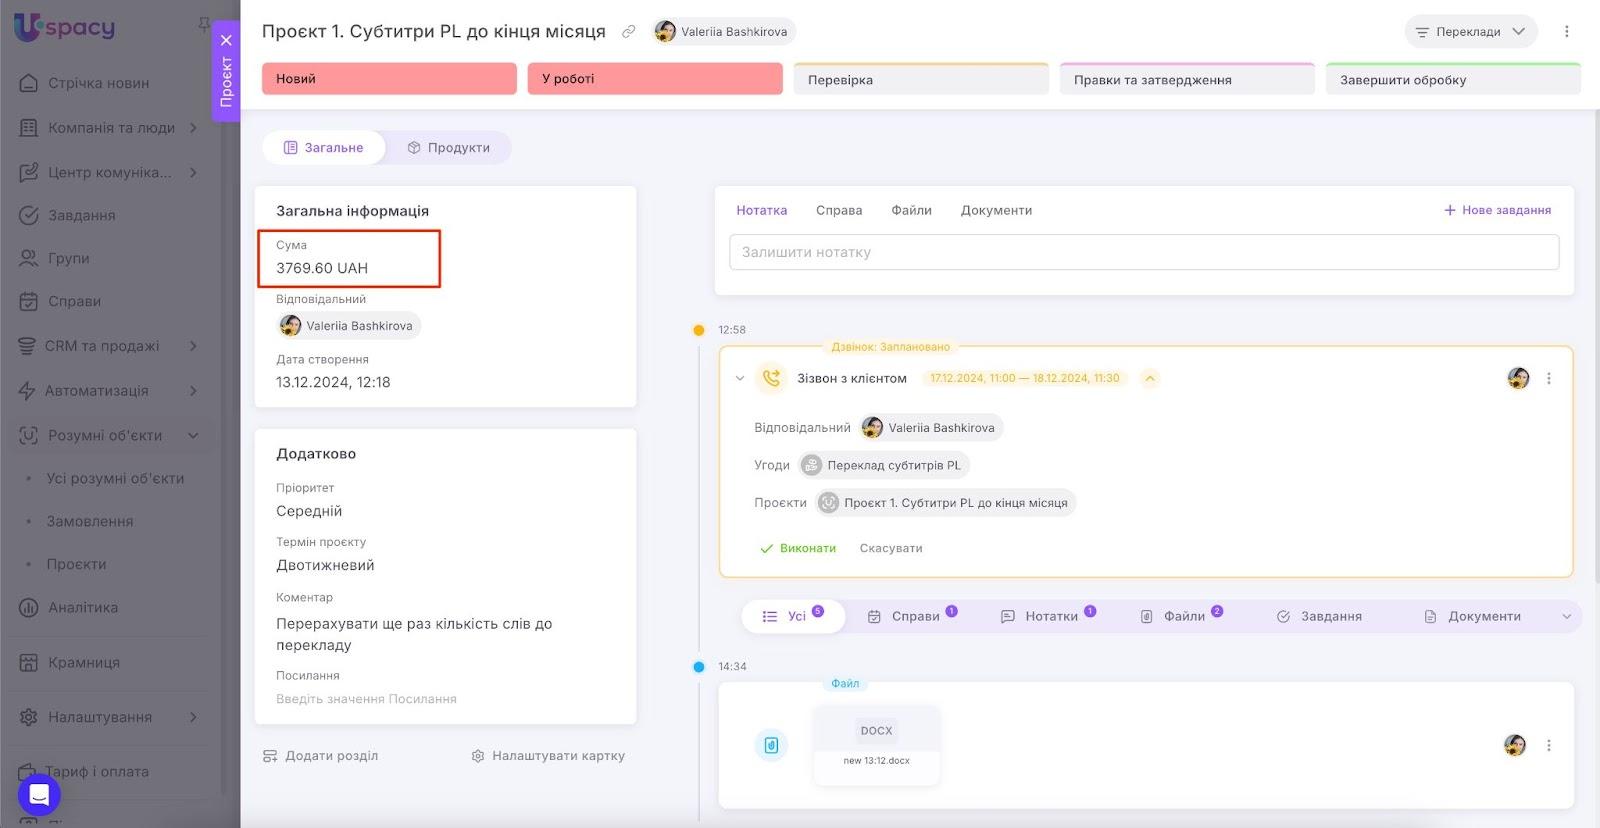
Task: Select the Справа tab
Action: click(x=839, y=210)
